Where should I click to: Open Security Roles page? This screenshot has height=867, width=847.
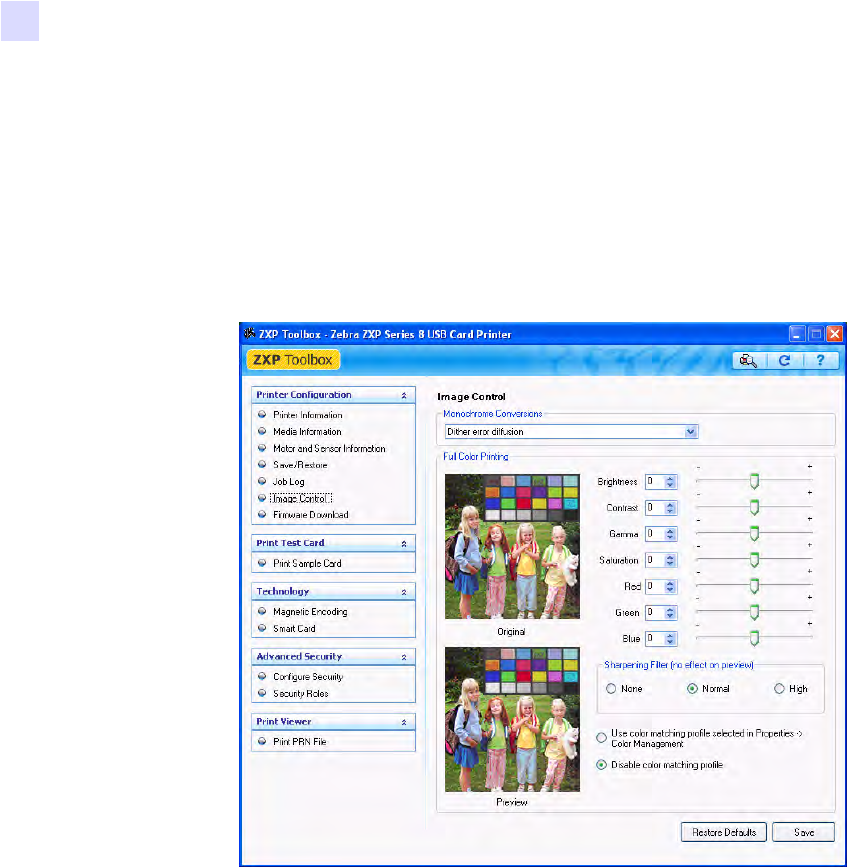300,693
